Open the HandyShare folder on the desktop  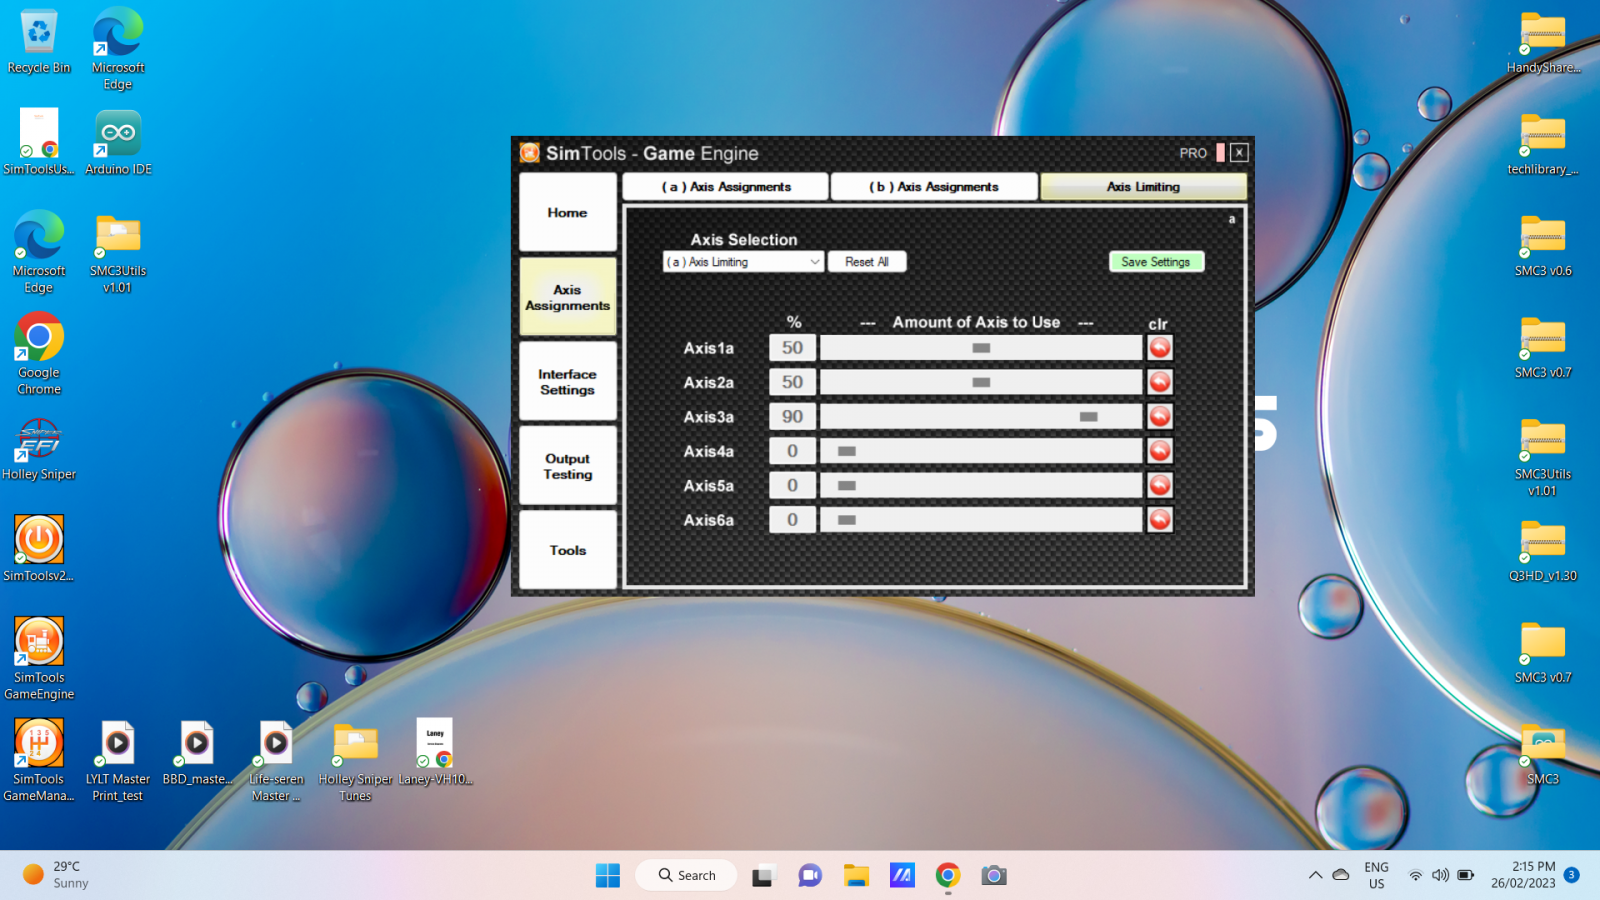[x=1543, y=42]
